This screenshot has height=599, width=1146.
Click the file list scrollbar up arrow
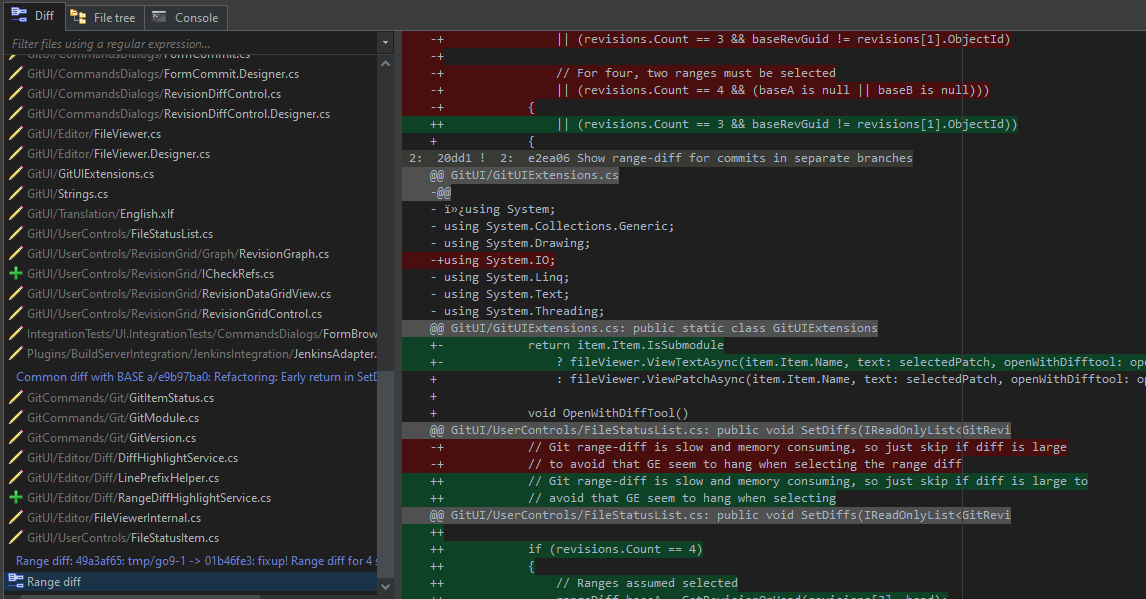386,62
